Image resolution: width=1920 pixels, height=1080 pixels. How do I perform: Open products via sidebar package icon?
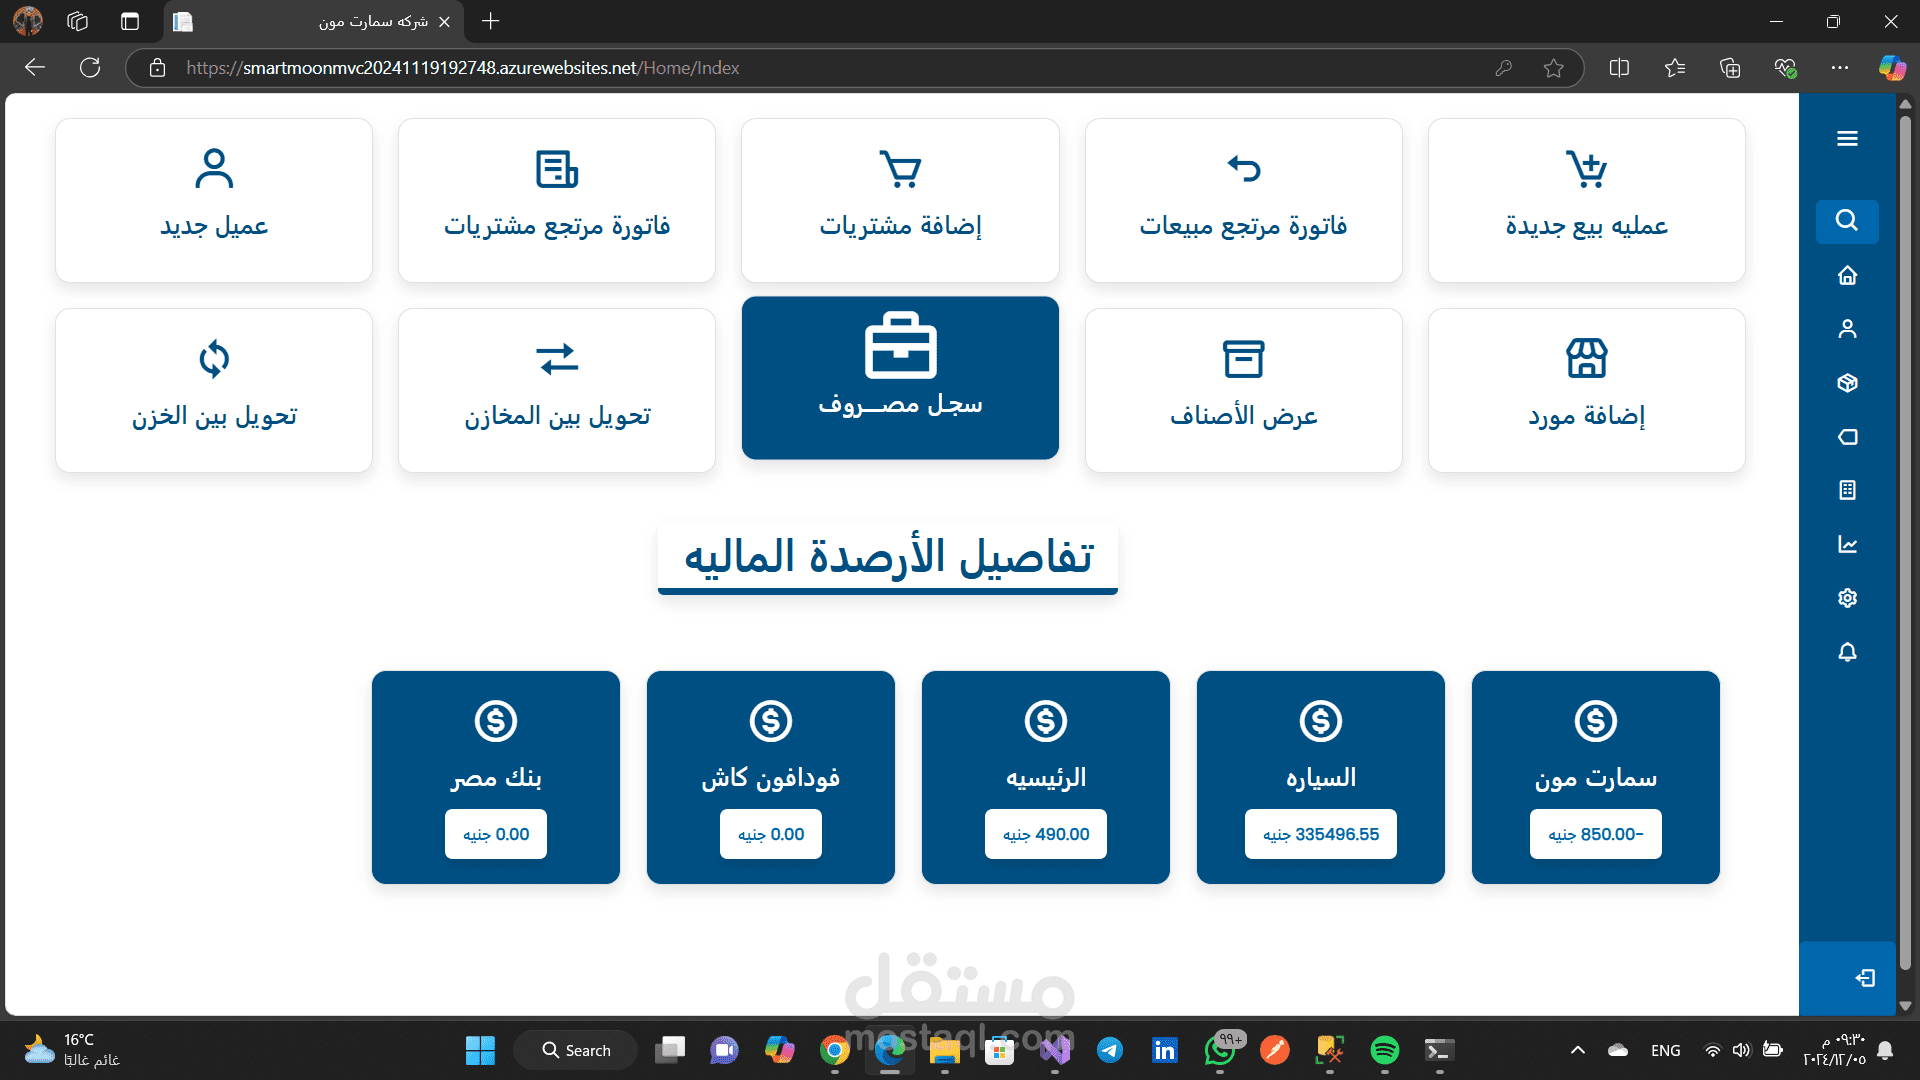tap(1847, 383)
